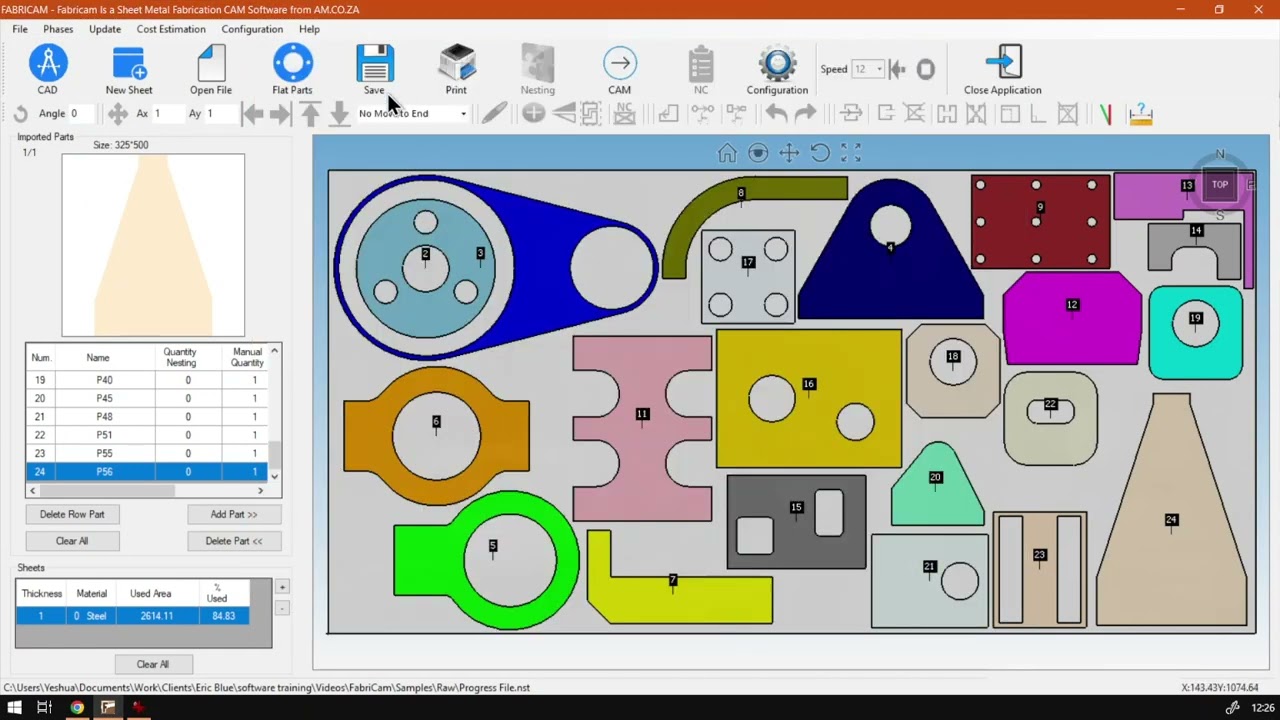Click the plus expander beside Sheets table
The width and height of the screenshot is (1280, 720).
(x=282, y=587)
